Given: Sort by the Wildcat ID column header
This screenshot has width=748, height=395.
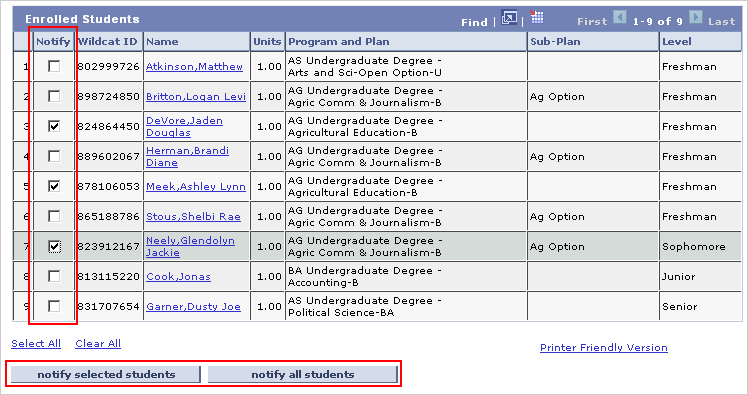Looking at the screenshot, I should (x=107, y=42).
